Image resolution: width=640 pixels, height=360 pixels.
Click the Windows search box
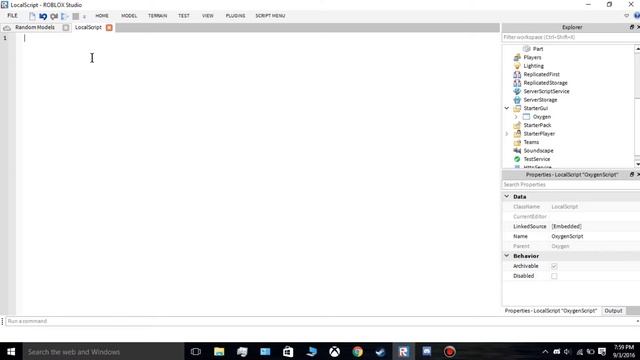tap(103, 351)
